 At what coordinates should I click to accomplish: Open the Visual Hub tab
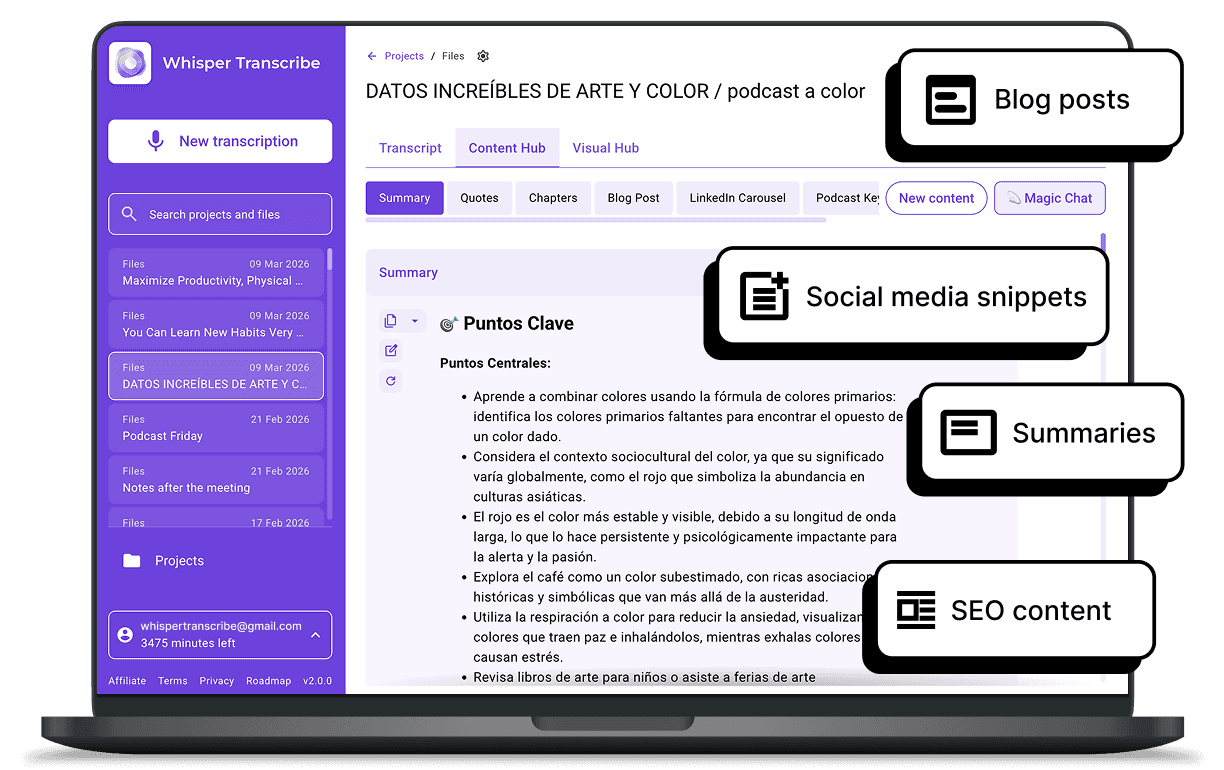(605, 148)
